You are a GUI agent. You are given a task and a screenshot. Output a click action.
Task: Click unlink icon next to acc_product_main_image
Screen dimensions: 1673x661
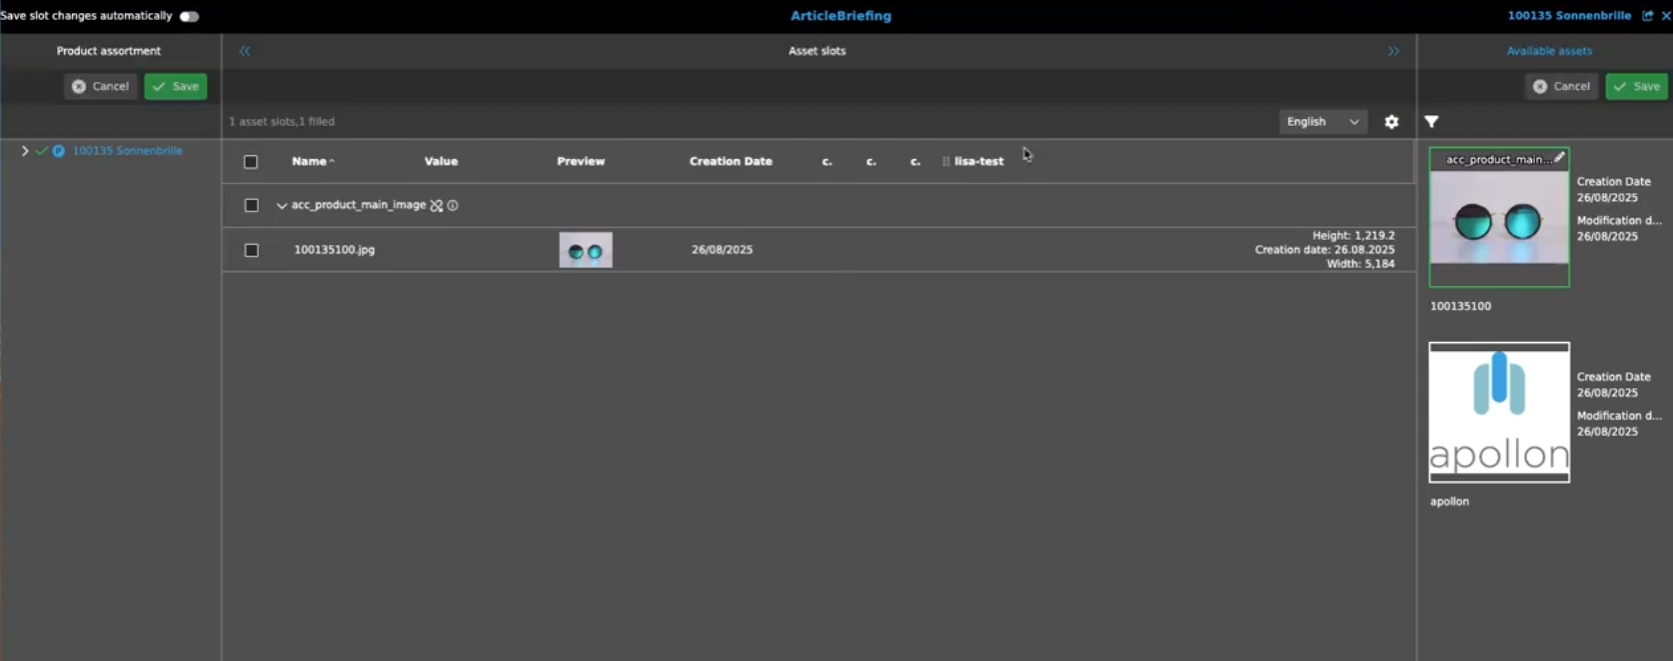(x=436, y=205)
